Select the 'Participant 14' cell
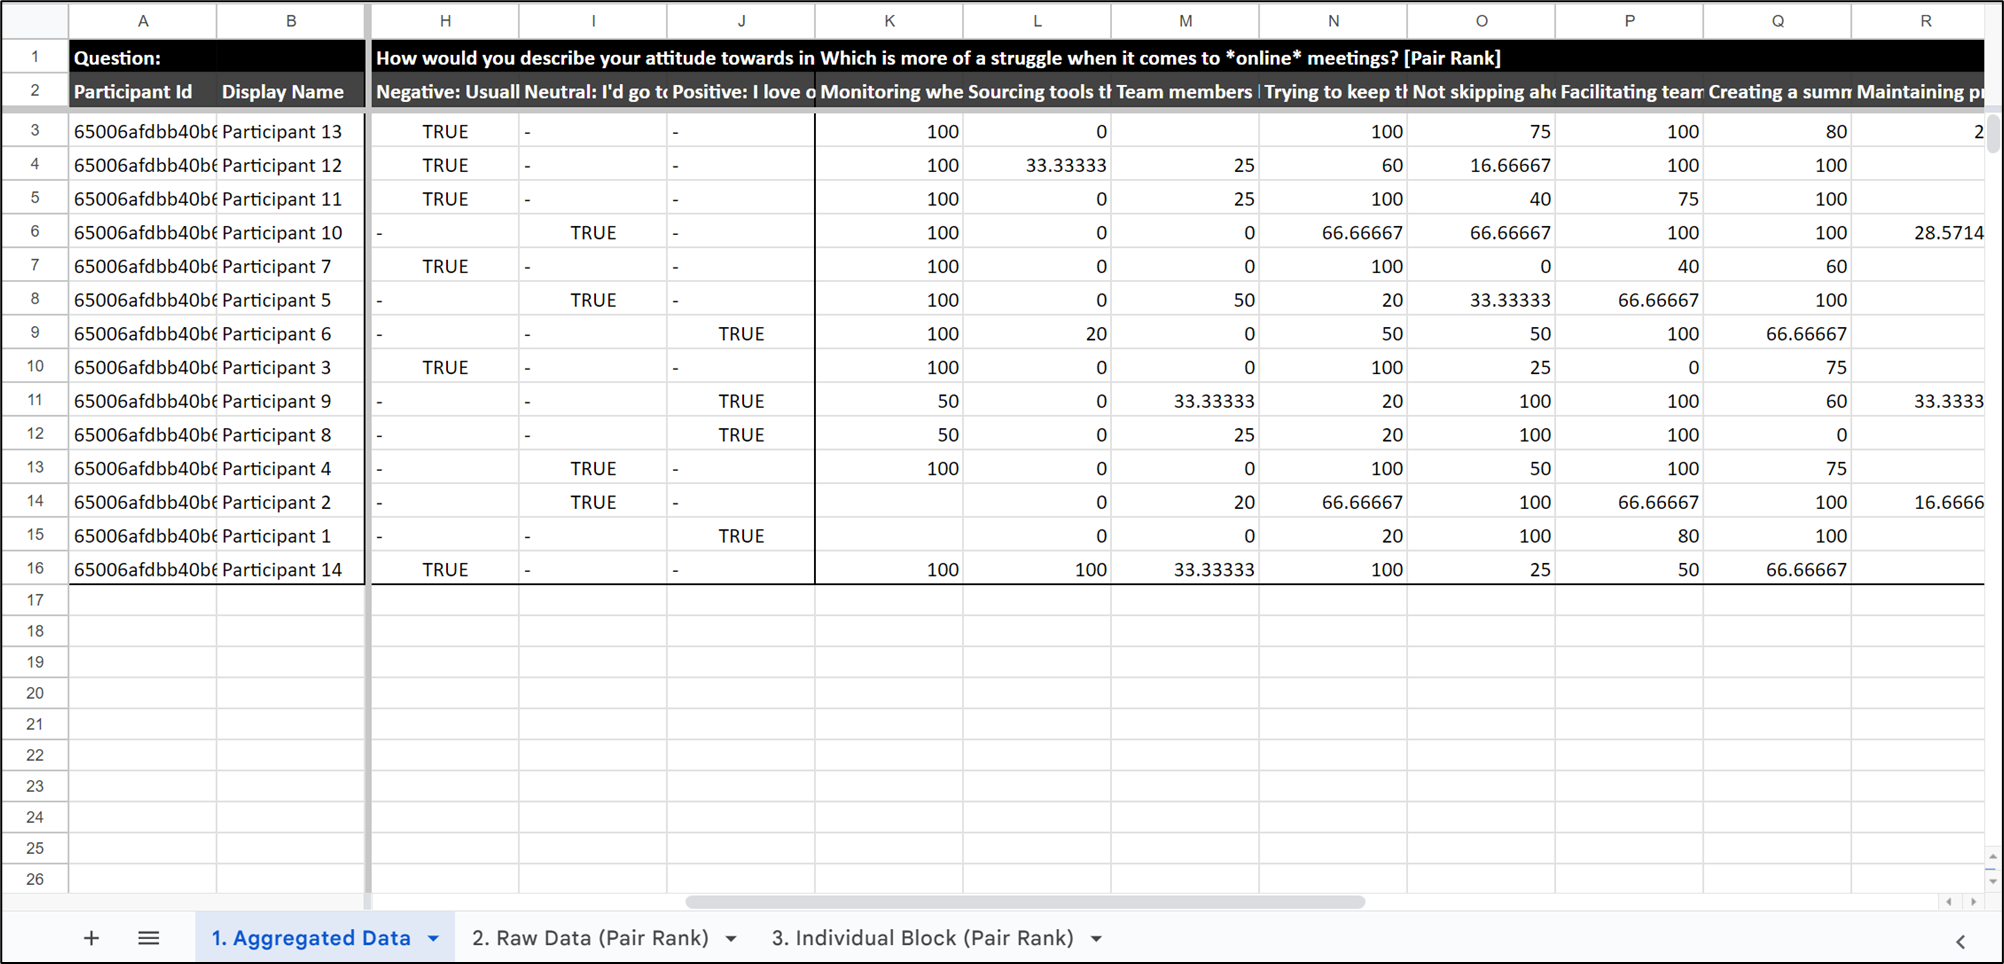This screenshot has height=964, width=2004. pyautogui.click(x=291, y=569)
